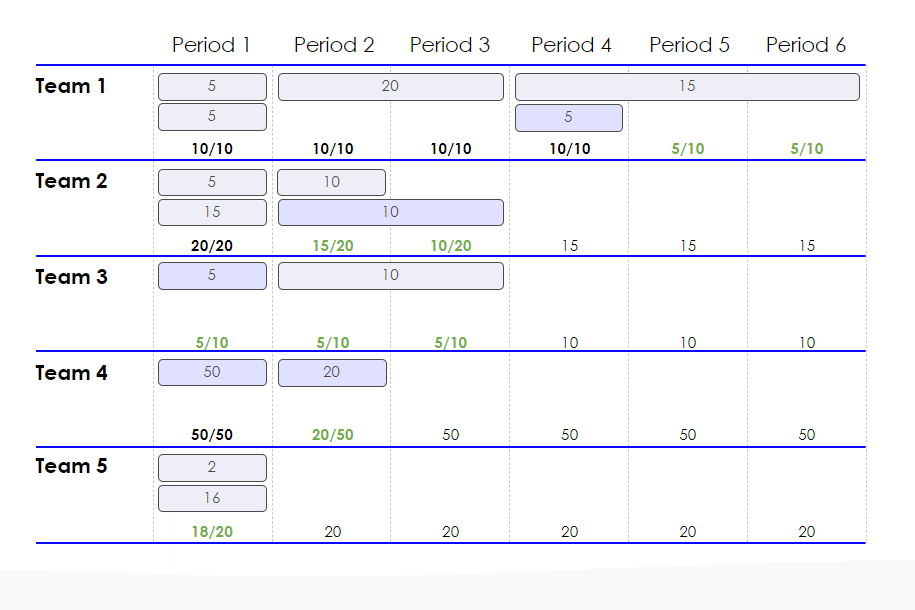915x610 pixels.
Task: Select the 20 block in Team 1 row
Action: point(390,86)
